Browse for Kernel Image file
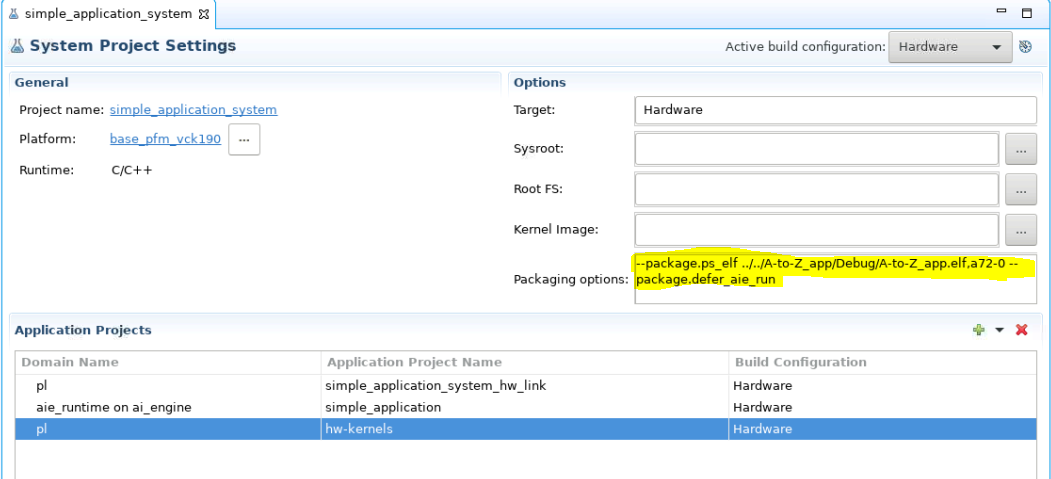This screenshot has width=1051, height=479. pyautogui.click(x=1020, y=229)
